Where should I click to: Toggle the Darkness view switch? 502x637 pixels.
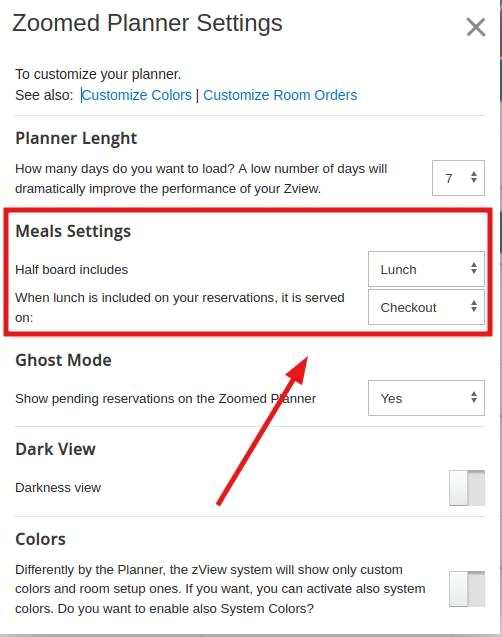coord(467,488)
